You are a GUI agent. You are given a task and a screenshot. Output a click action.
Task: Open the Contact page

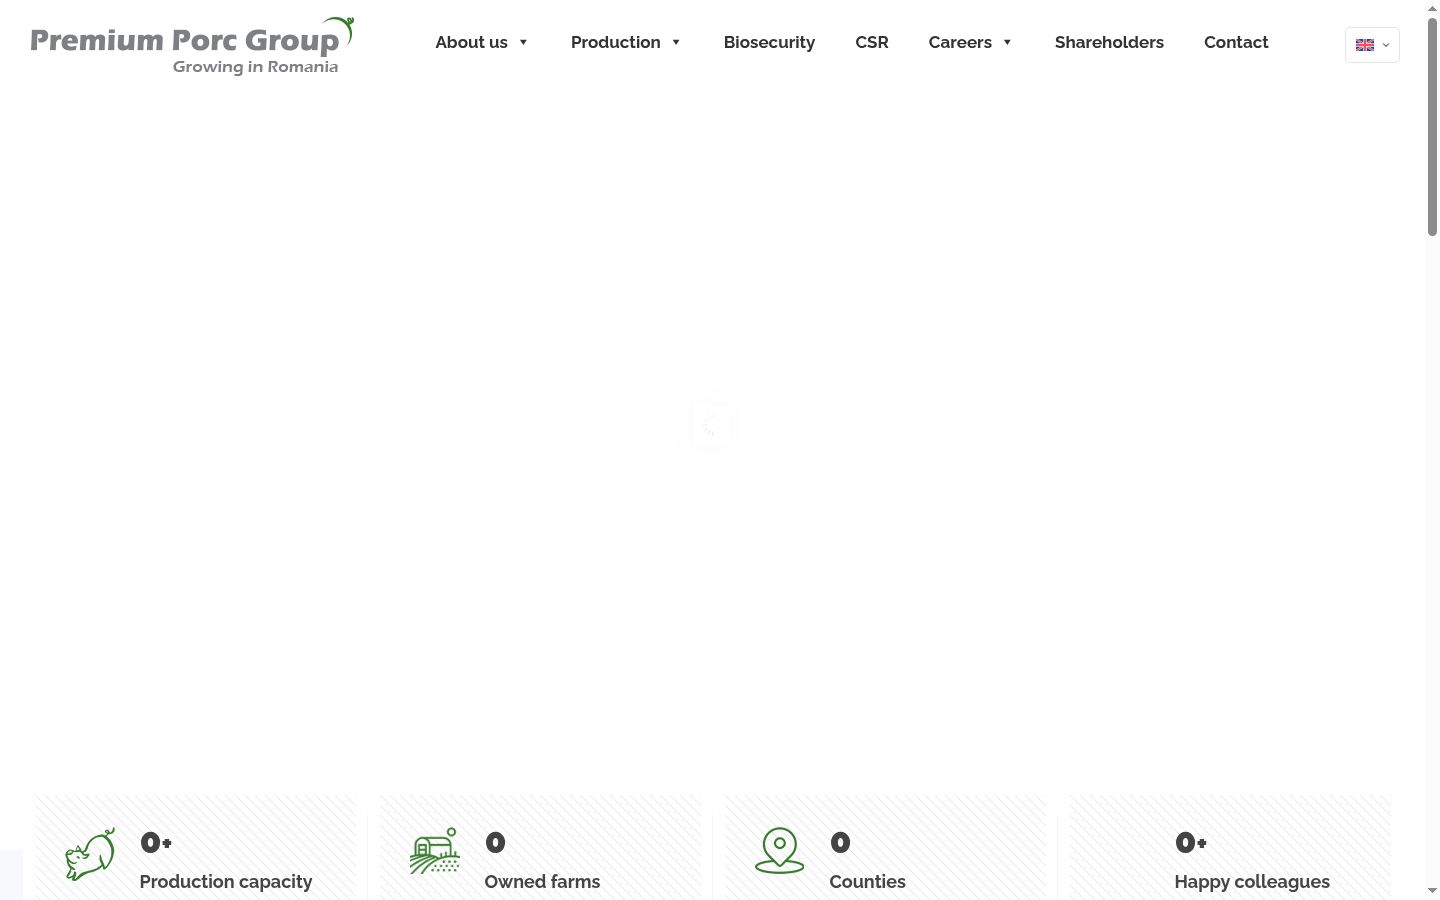(1236, 42)
